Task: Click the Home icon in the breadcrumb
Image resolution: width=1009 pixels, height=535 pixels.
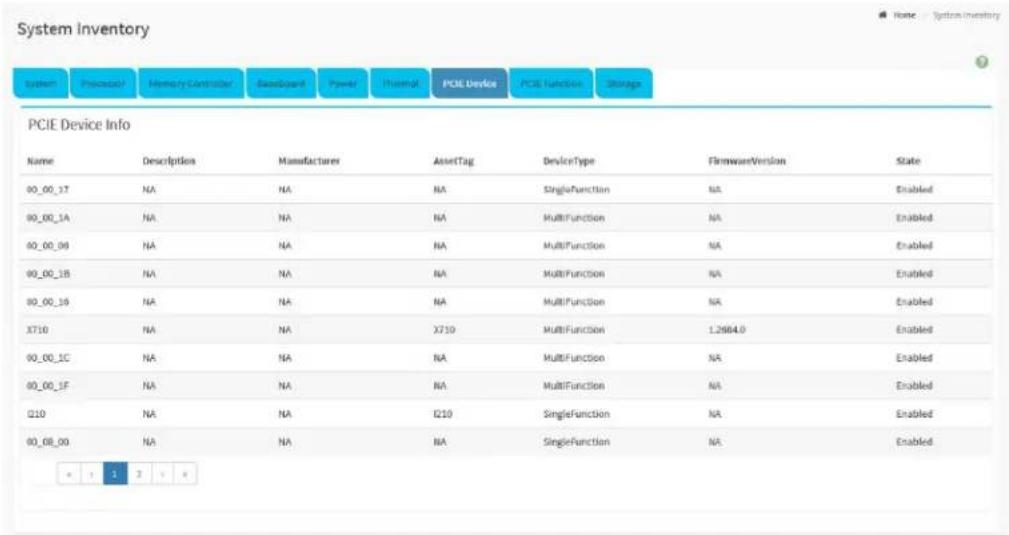Action: (x=883, y=15)
